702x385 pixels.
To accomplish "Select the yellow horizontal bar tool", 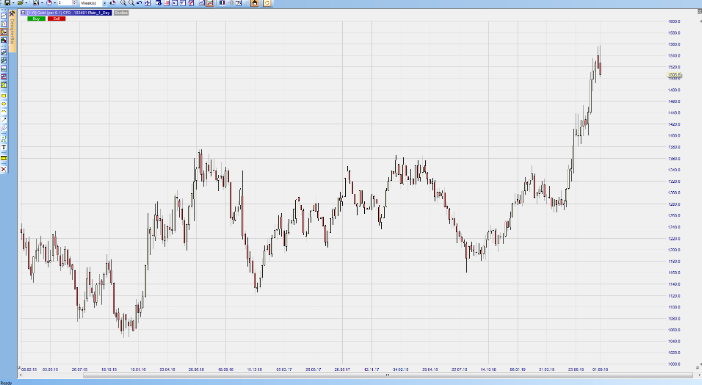I will (x=4, y=158).
